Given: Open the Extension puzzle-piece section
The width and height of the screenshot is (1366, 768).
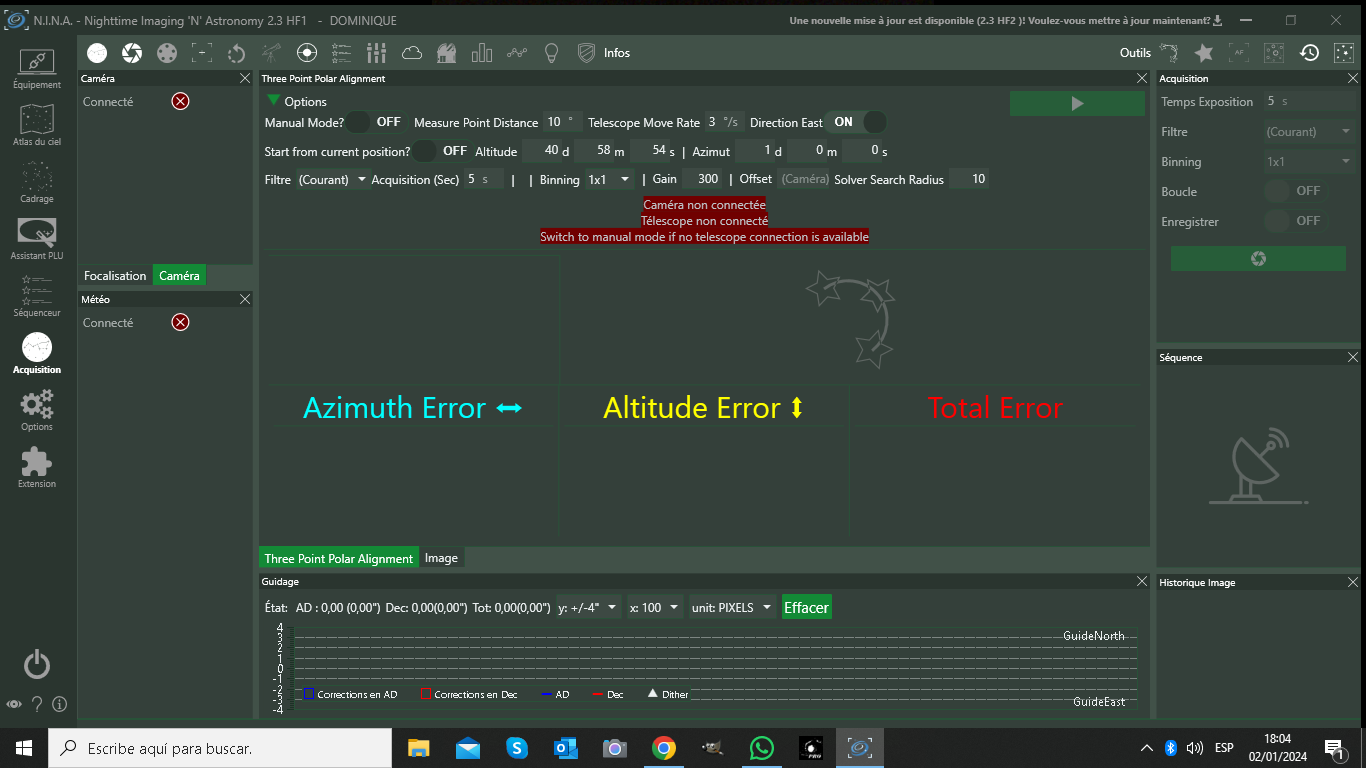Looking at the screenshot, I should [x=37, y=467].
